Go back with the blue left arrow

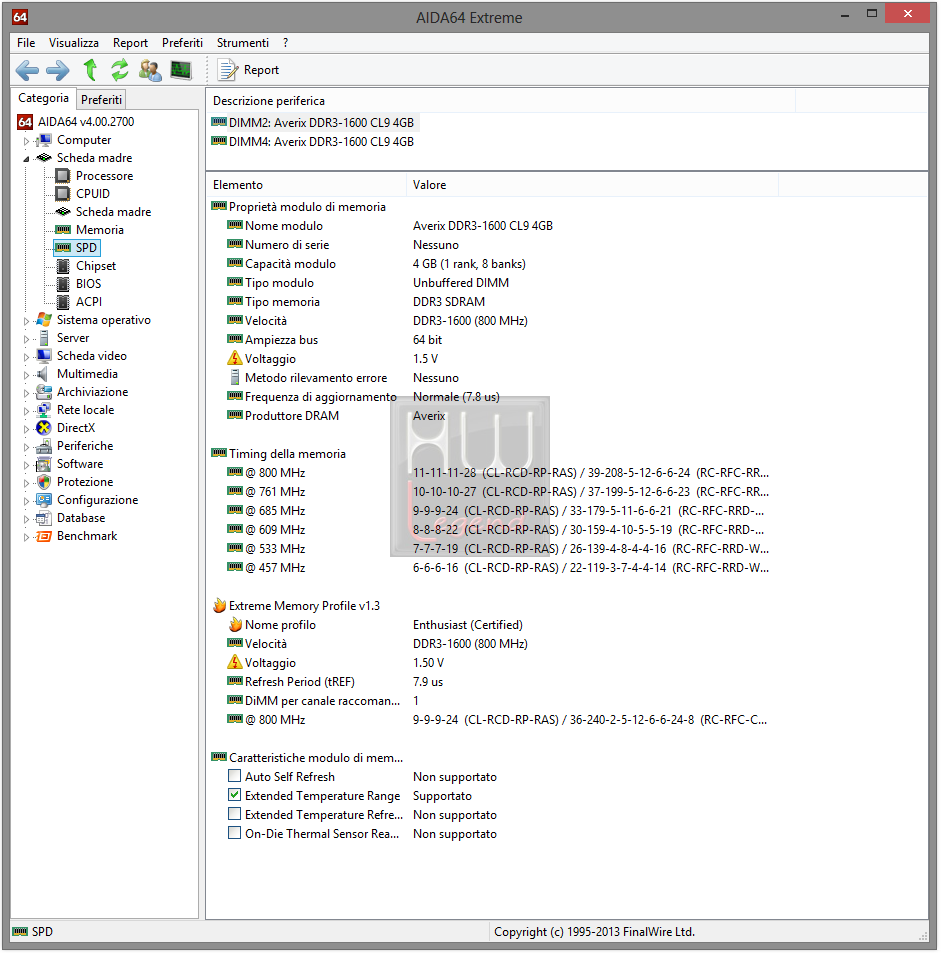[x=27, y=71]
